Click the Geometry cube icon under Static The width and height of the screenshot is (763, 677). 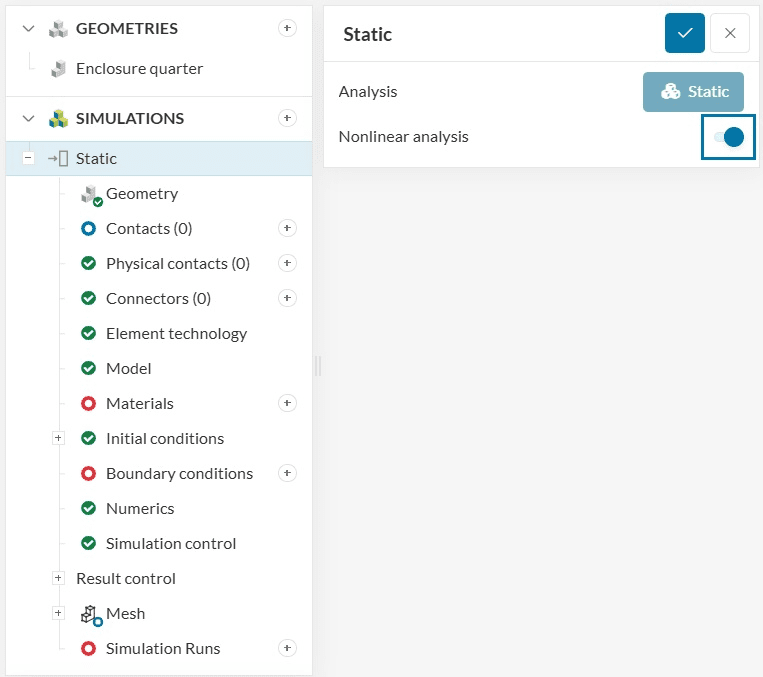[x=91, y=194]
